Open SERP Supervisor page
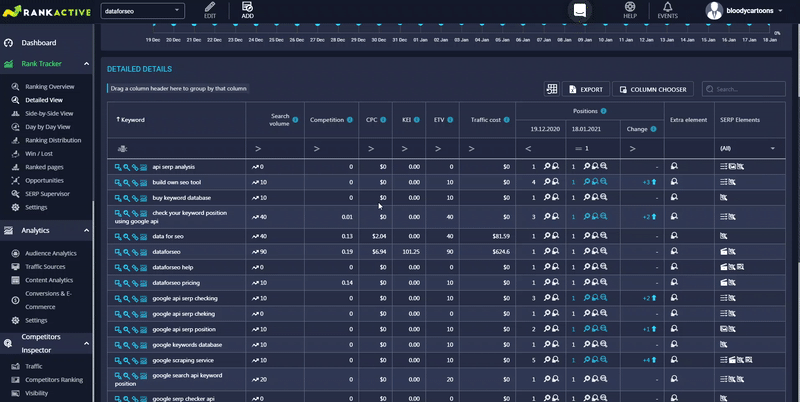 (x=47, y=194)
